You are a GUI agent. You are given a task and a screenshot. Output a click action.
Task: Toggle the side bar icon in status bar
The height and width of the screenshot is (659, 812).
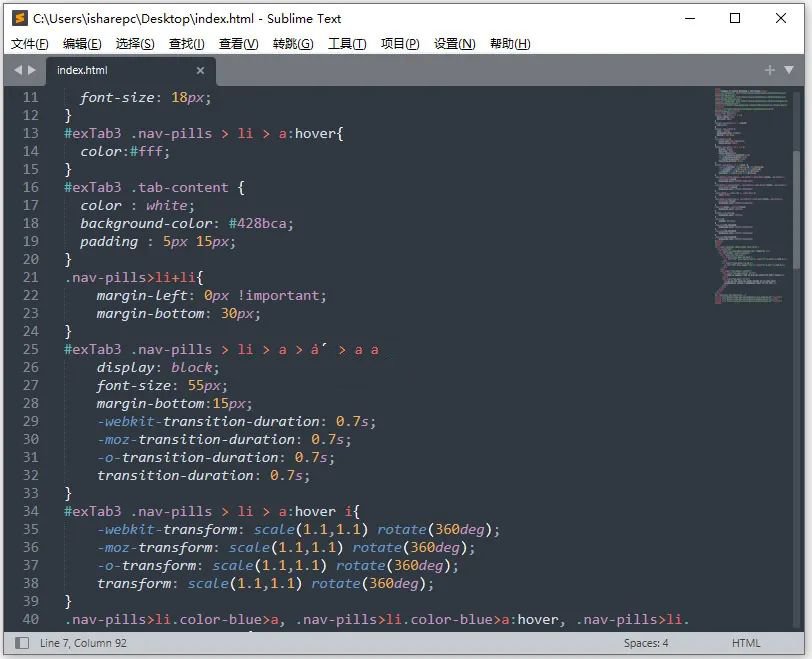coord(22,643)
